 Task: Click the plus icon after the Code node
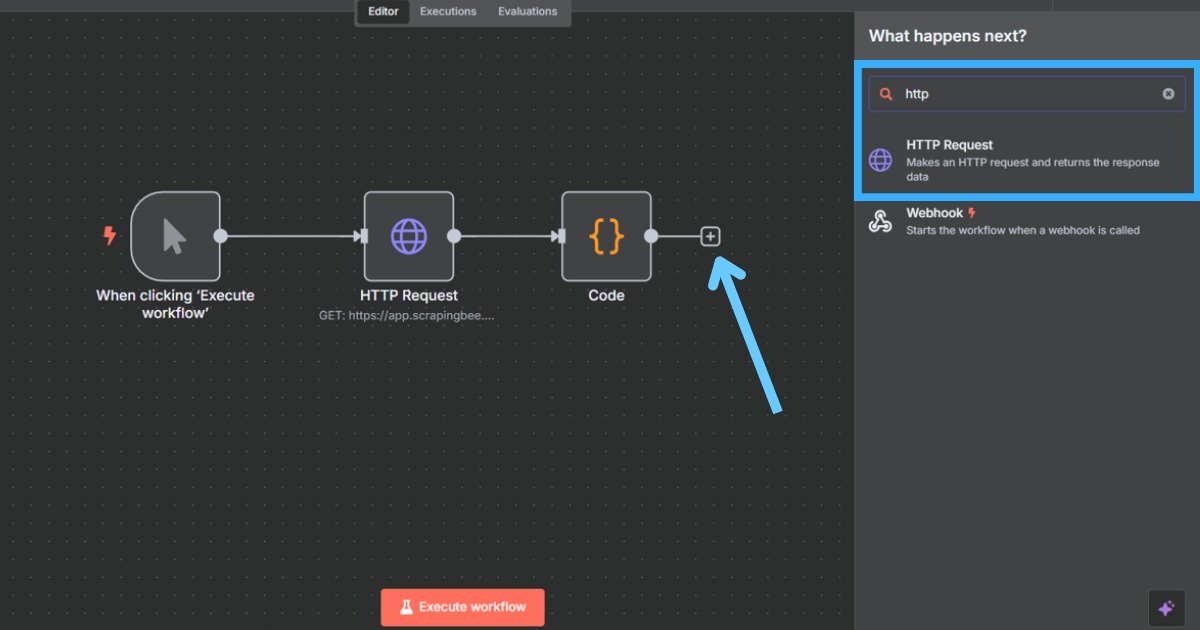pyautogui.click(x=709, y=236)
